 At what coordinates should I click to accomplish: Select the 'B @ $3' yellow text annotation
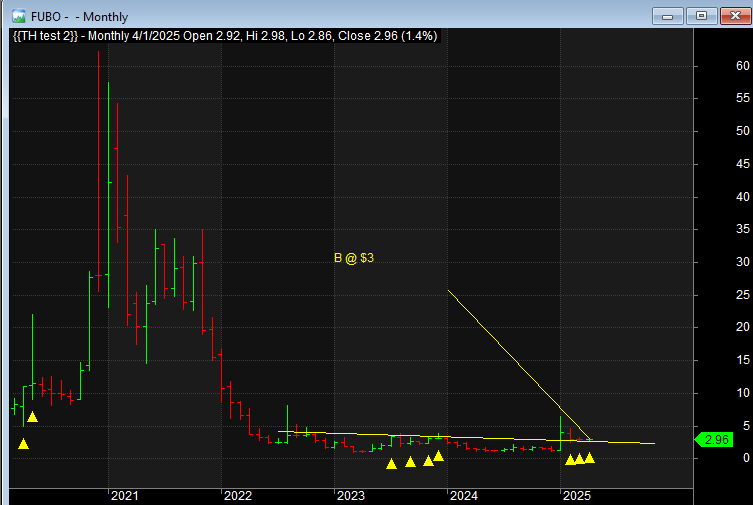[354, 258]
